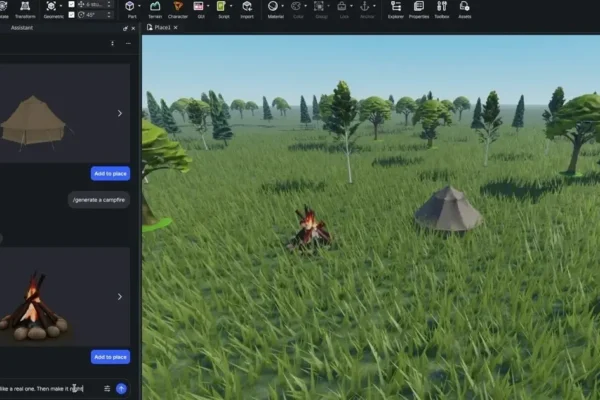This screenshot has height=400, width=600.
Task: Toggle the rotate snapping 45° checkbox
Action: 71,15
